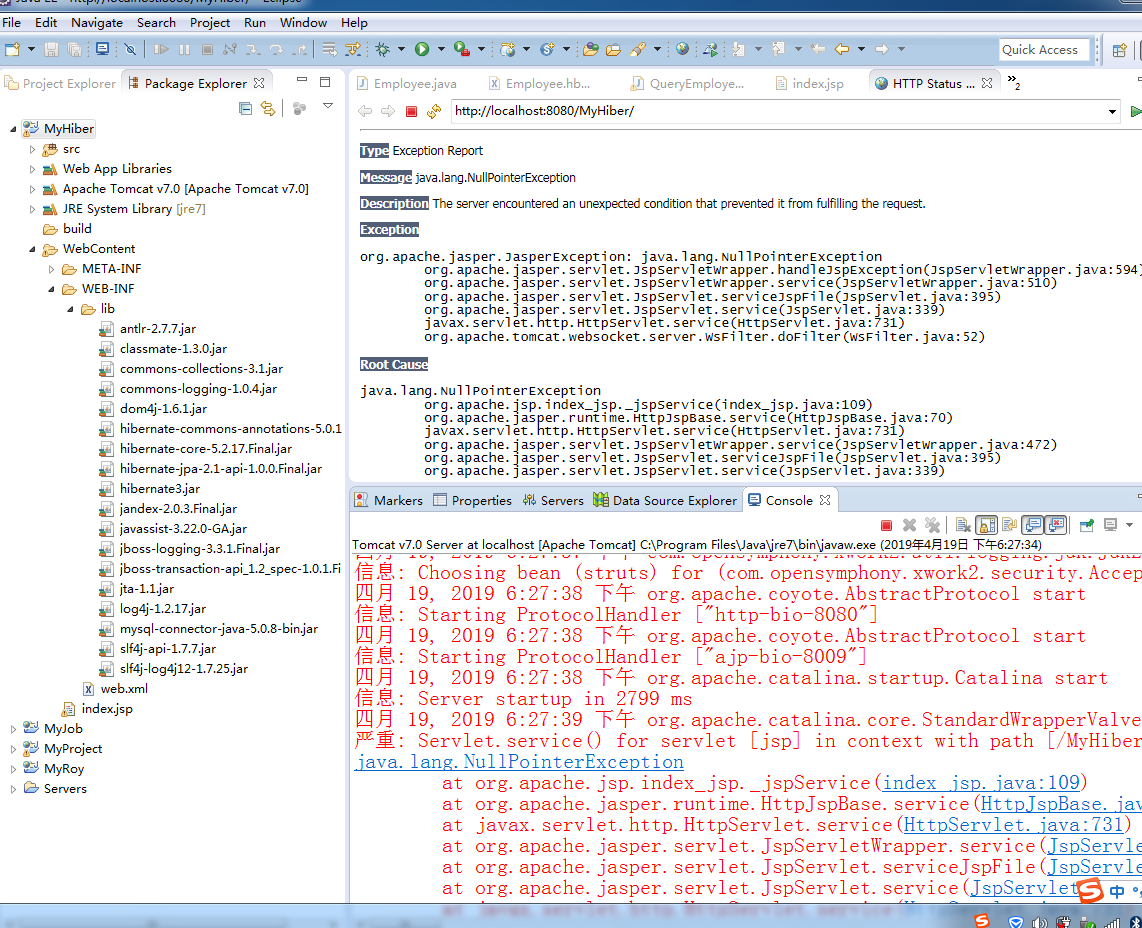The height and width of the screenshot is (928, 1142).
Task: Click the yellow Back navigation arrow
Action: coord(842,50)
